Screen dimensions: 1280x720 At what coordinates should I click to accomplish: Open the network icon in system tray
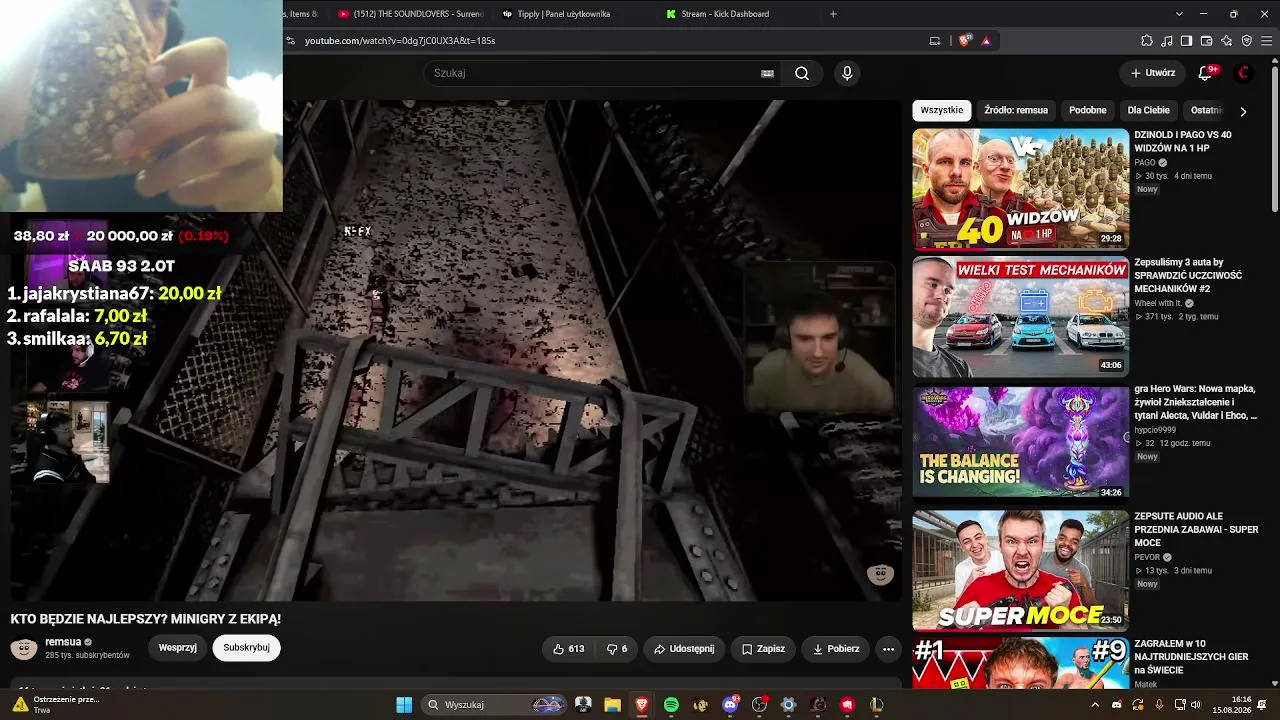click(1180, 705)
